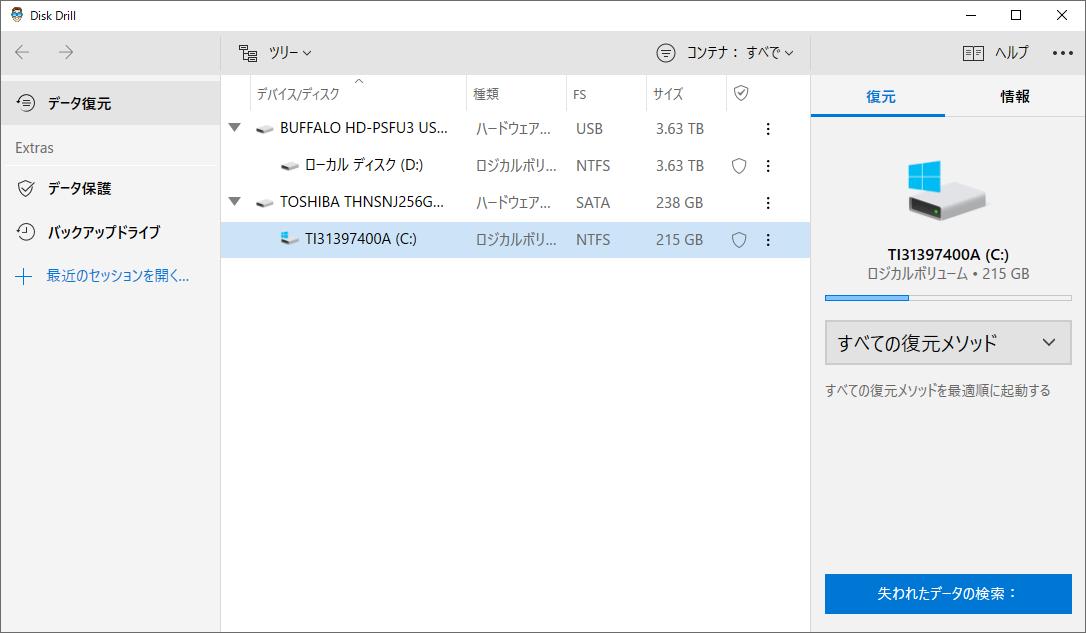Screen dimensions: 1086x633
Task: Open the ツリー view dropdown
Action: (x=290, y=53)
